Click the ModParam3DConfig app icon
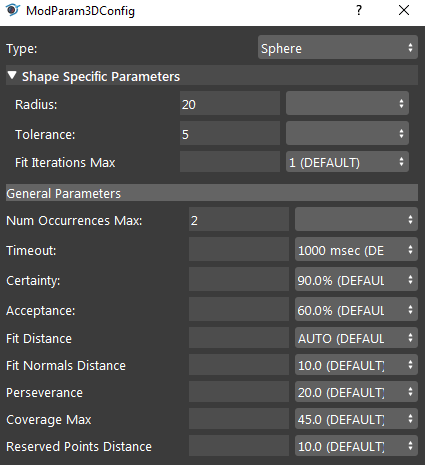This screenshot has height=465, width=425. 13,10
